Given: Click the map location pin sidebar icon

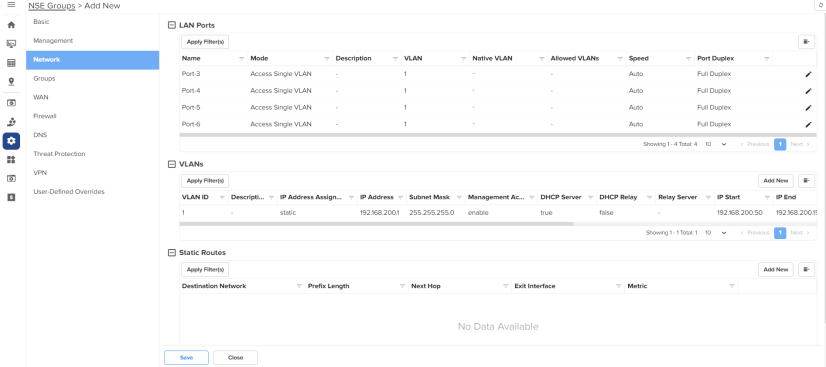Looking at the screenshot, I should pyautogui.click(x=11, y=81).
